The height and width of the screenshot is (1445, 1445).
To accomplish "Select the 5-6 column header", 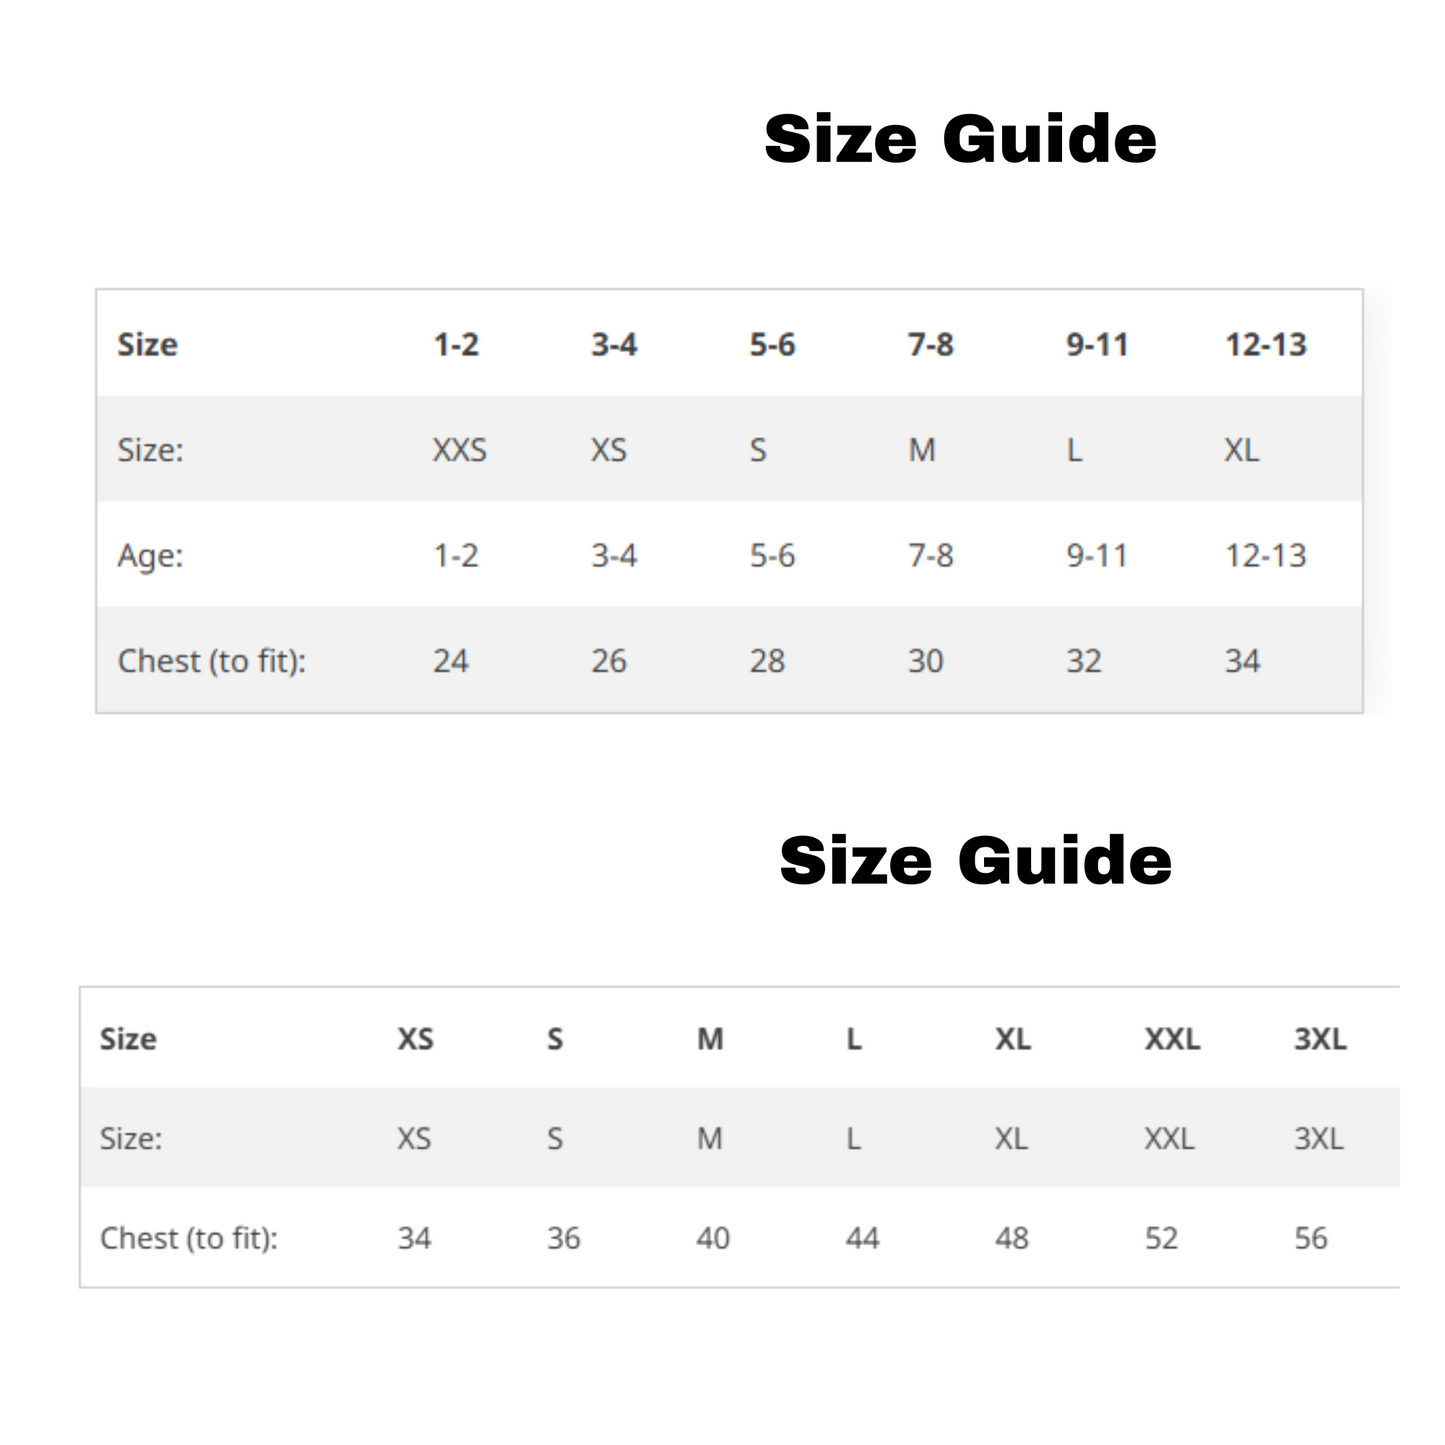I will (772, 345).
